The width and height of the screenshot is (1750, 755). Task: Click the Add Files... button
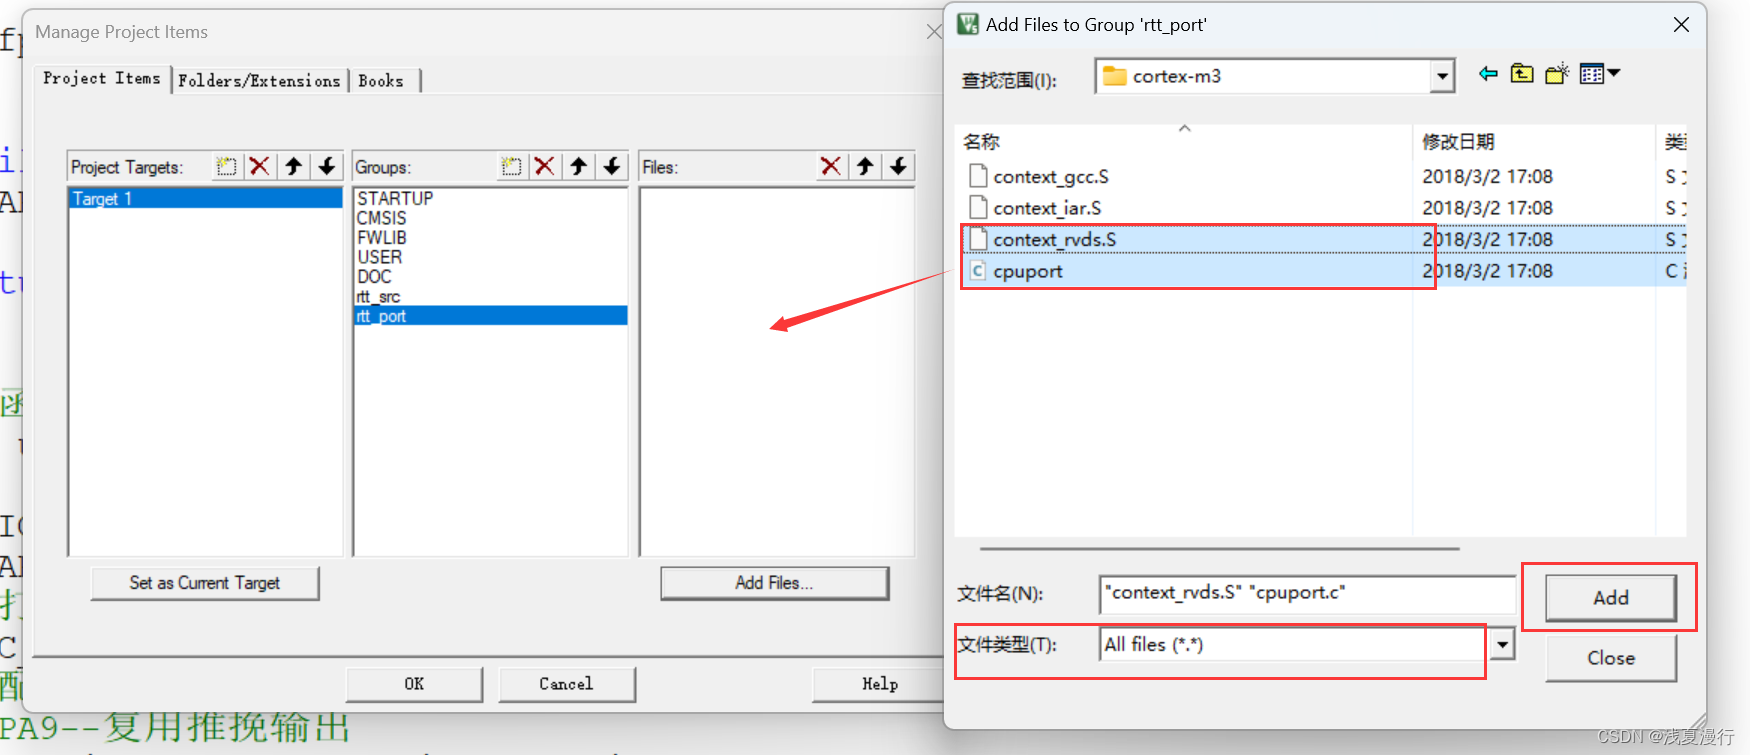pos(774,583)
